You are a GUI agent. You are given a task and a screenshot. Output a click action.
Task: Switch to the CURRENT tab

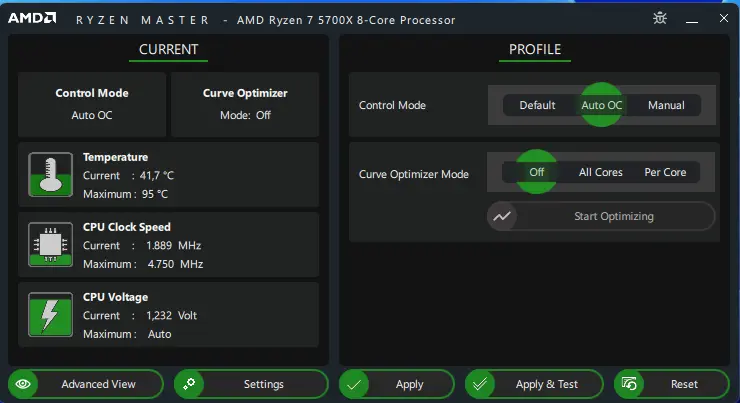tap(168, 50)
